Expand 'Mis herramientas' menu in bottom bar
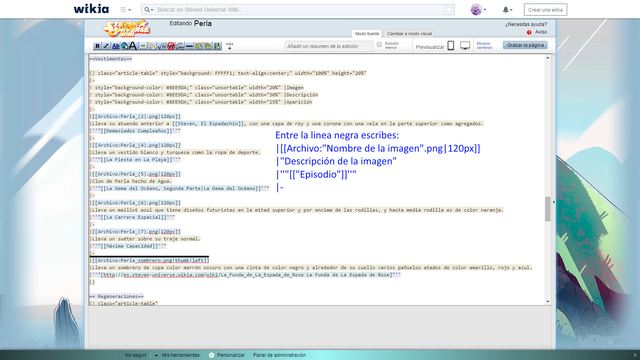640x360 pixels. click(177, 355)
